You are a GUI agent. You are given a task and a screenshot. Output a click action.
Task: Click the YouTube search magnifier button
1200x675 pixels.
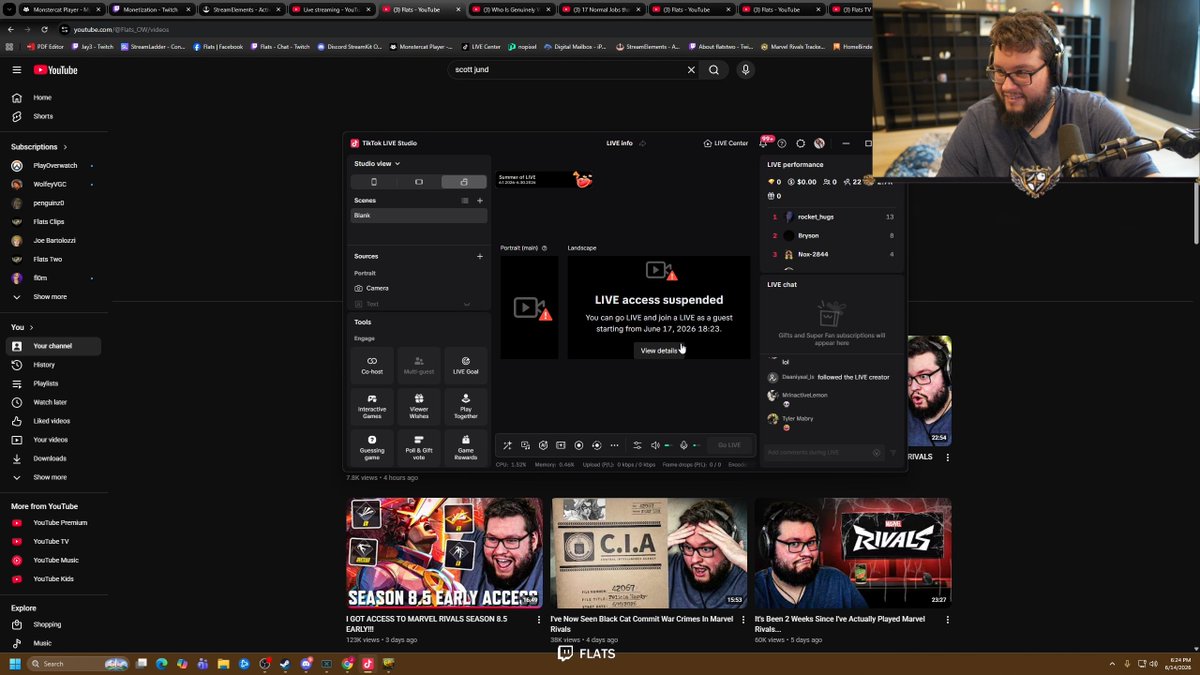(x=714, y=70)
